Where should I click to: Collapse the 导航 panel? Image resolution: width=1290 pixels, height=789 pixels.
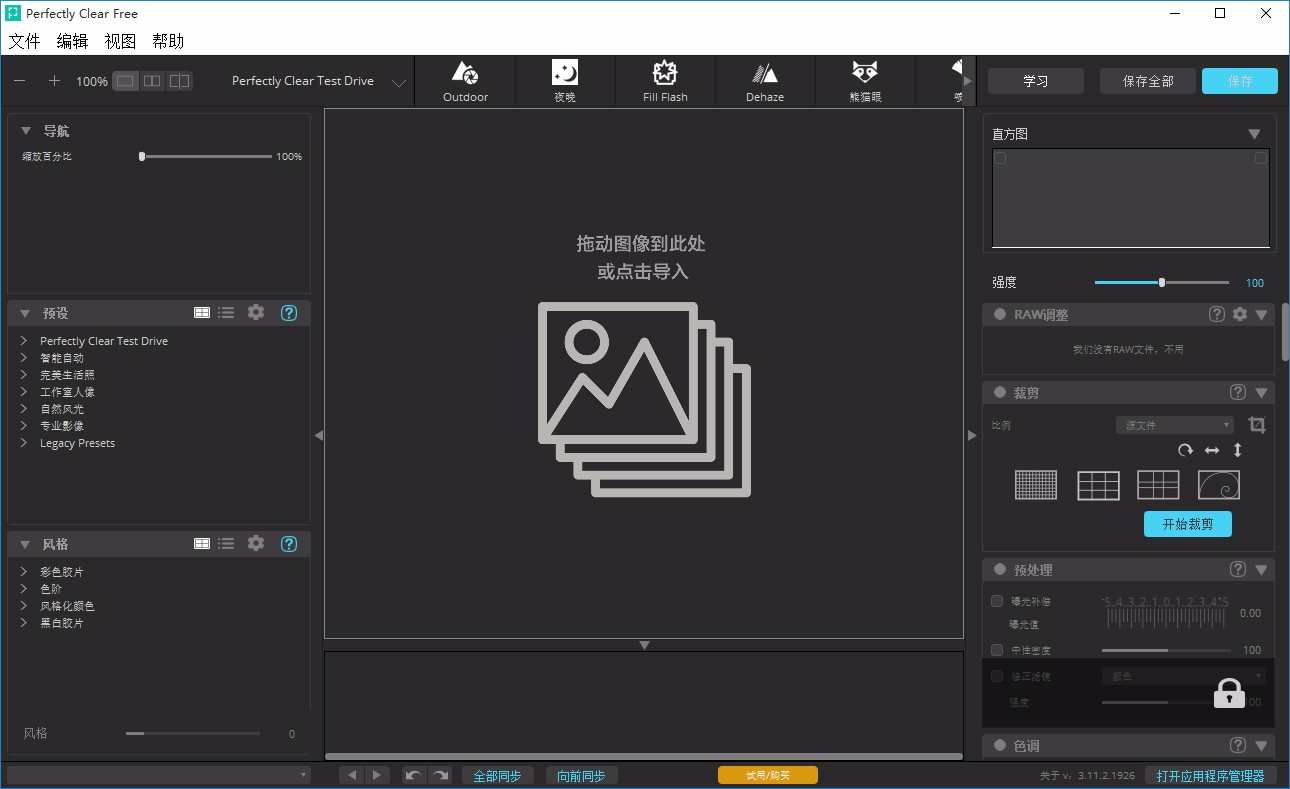pos(25,131)
